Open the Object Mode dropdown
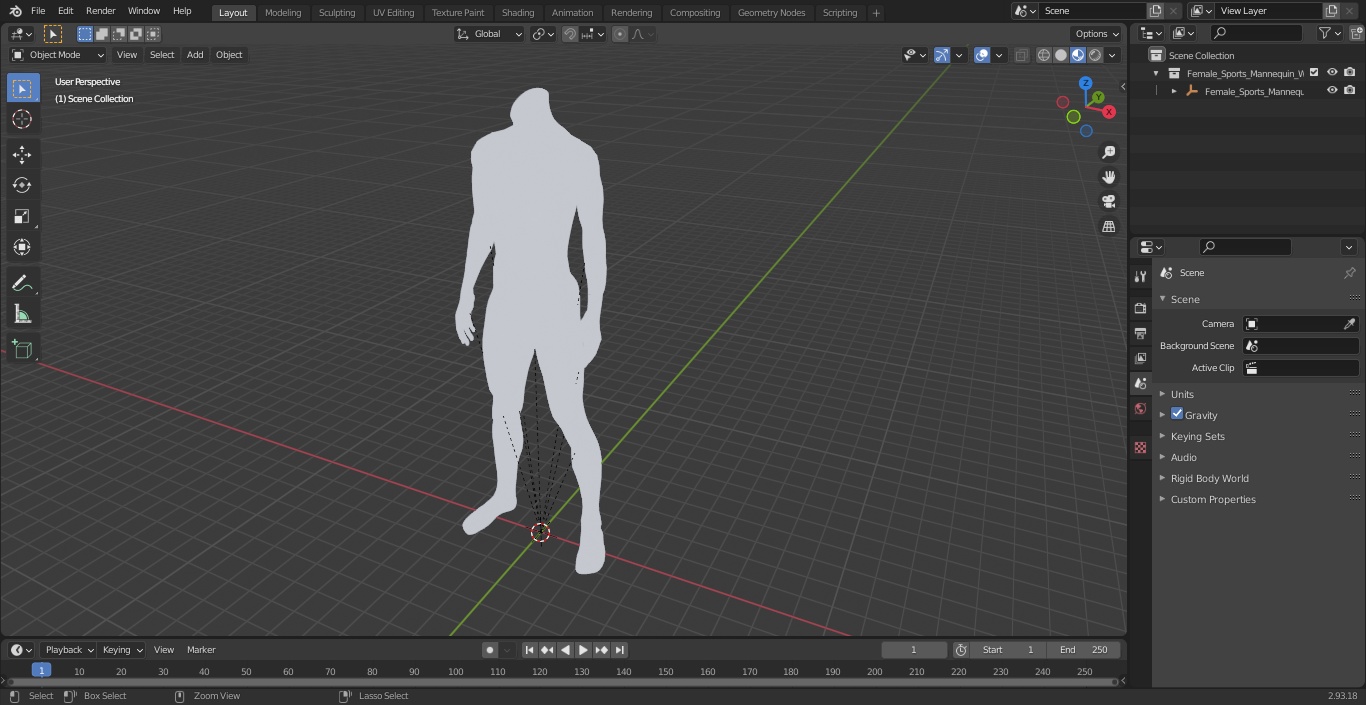1366x705 pixels. click(58, 55)
